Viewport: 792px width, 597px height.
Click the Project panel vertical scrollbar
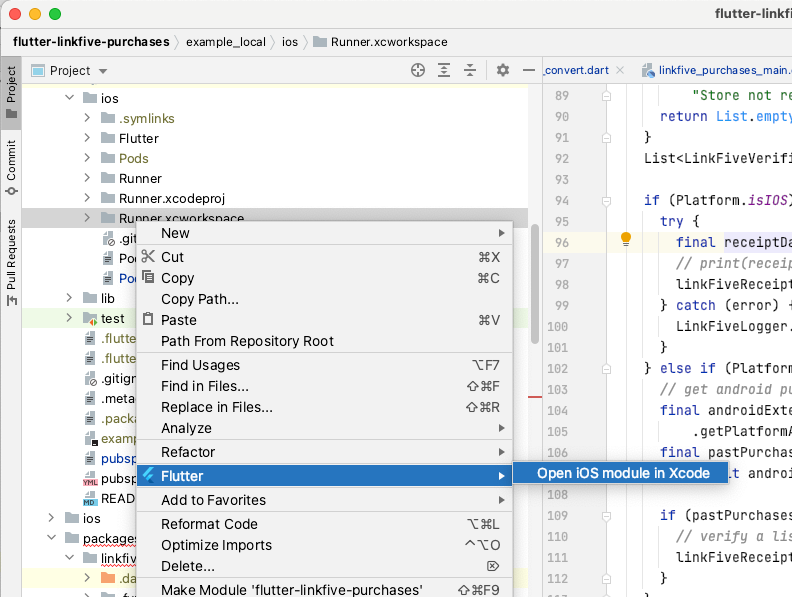tap(535, 284)
